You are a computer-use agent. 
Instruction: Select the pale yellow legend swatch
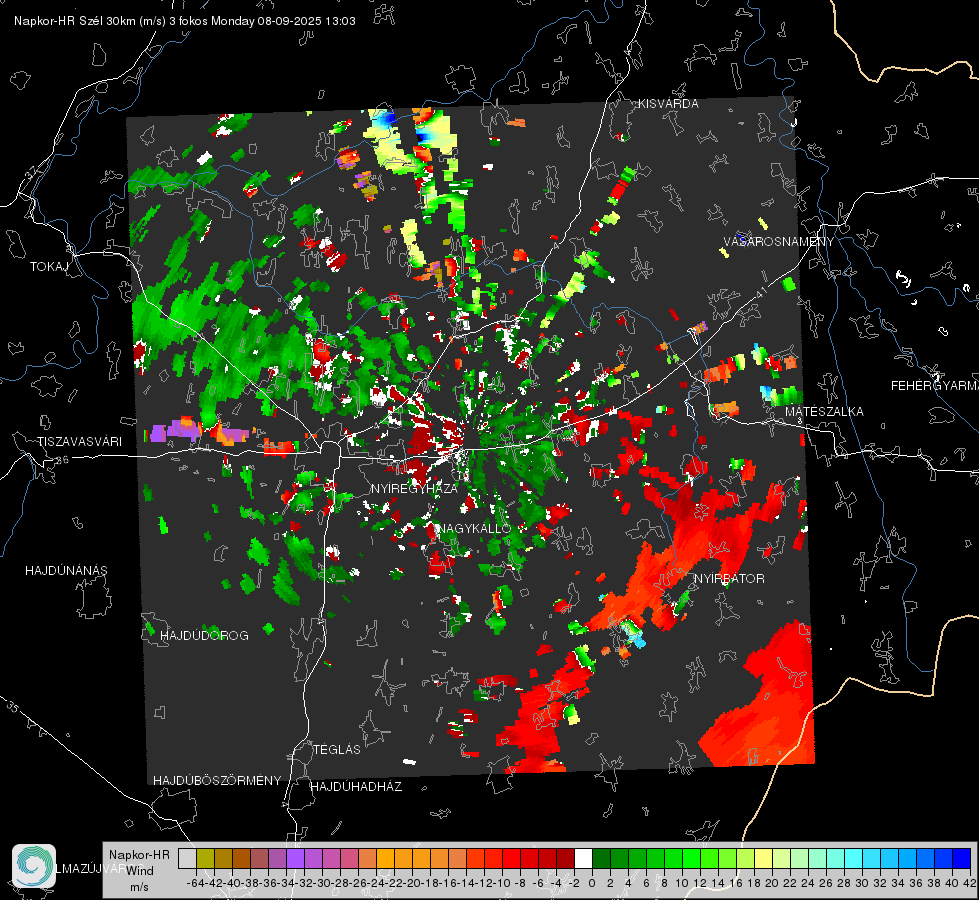click(764, 858)
